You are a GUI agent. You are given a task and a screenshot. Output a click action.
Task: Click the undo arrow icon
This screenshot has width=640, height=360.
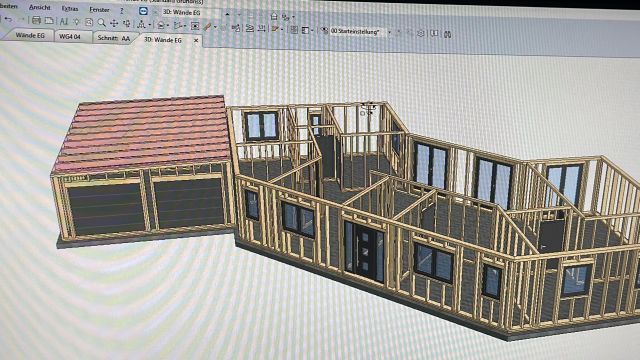[8, 20]
